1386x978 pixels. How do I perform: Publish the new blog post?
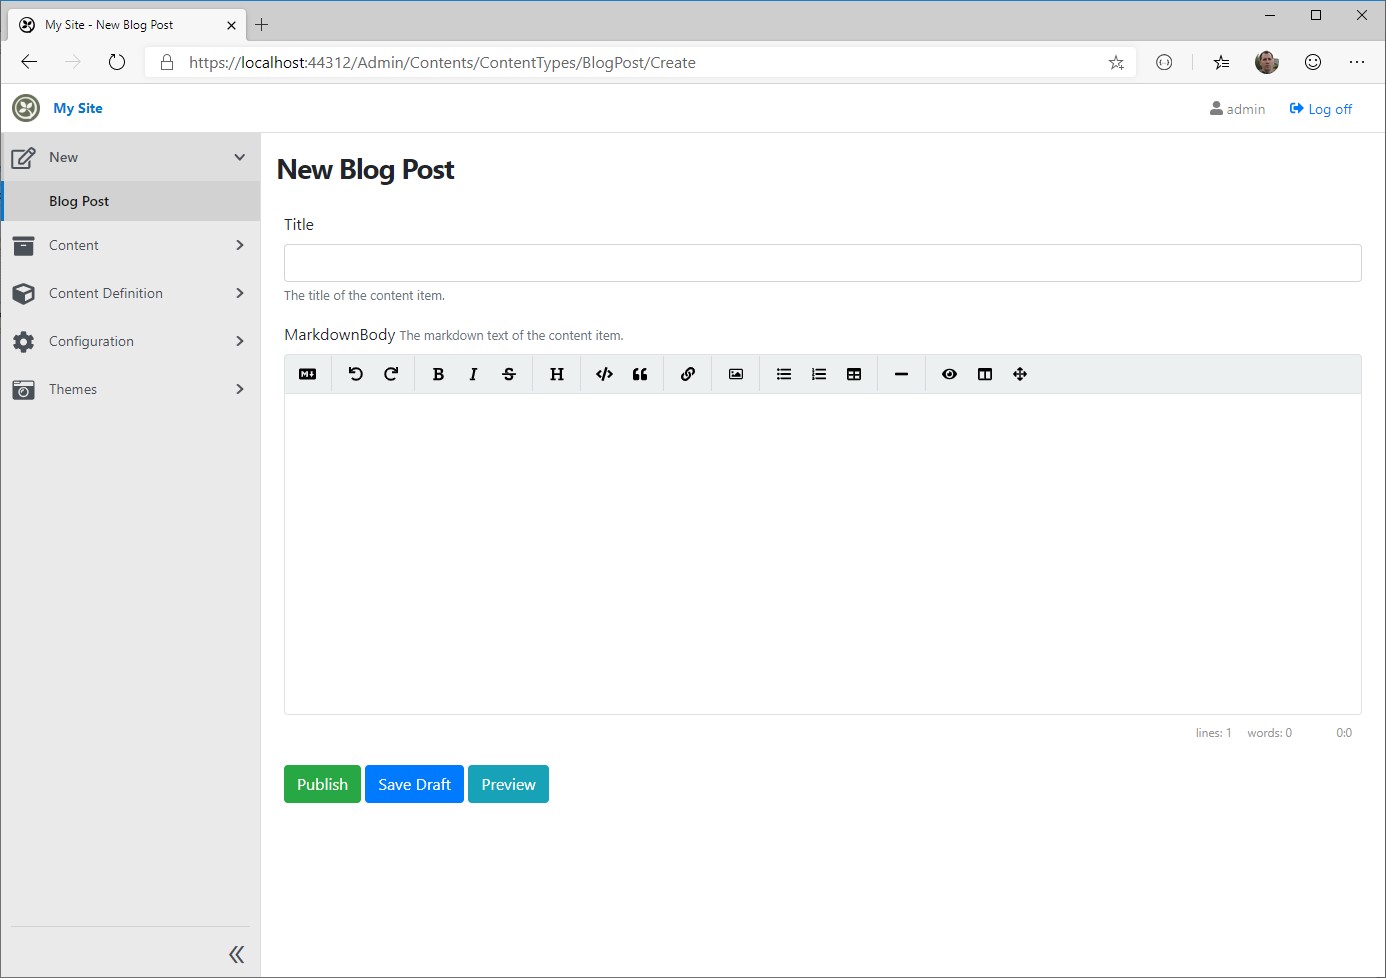(x=321, y=784)
